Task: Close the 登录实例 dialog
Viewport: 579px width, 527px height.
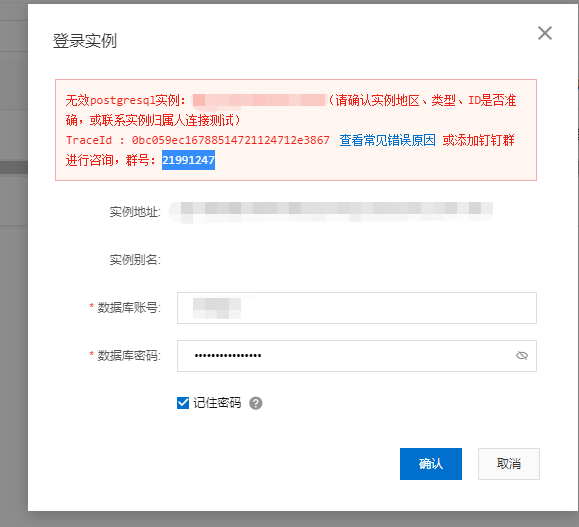Action: click(545, 33)
